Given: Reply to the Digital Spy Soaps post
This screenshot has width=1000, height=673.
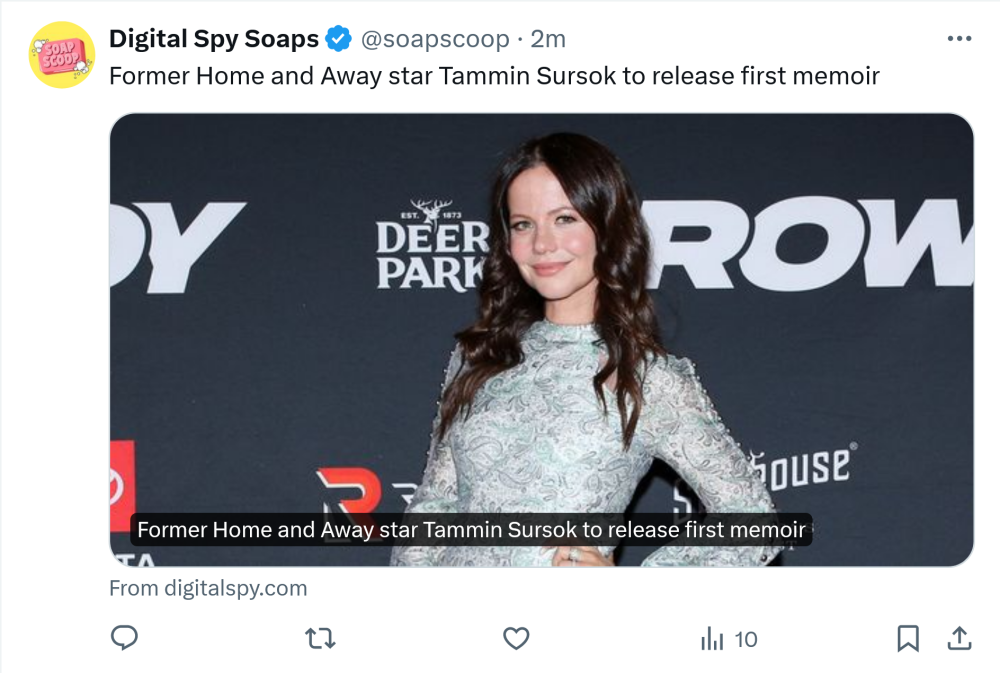Looking at the screenshot, I should (x=124, y=638).
